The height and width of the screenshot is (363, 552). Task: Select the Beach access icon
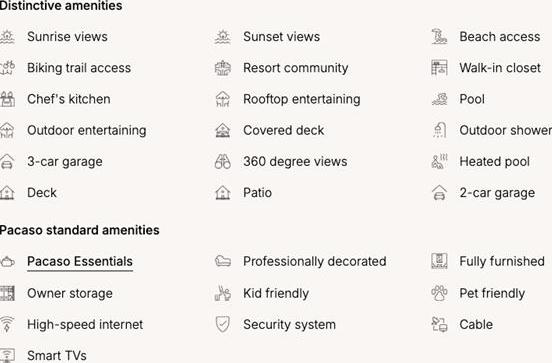(439, 37)
